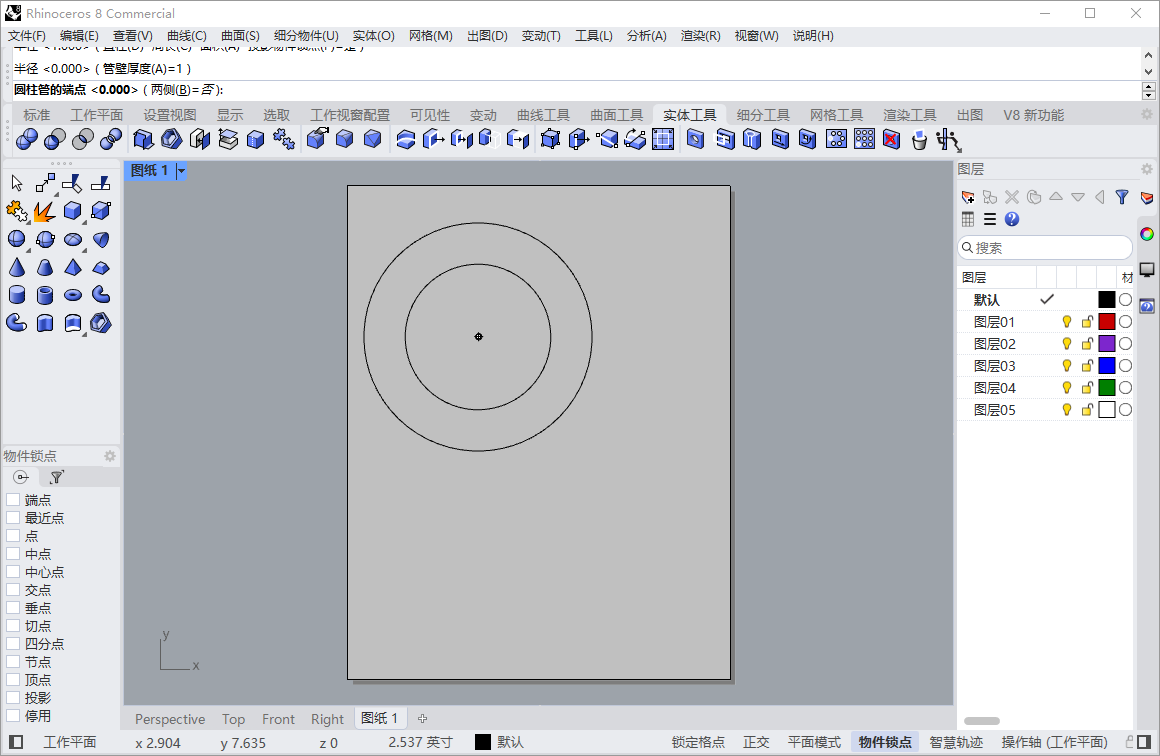Open the 物件锁点 panel gear options

pos(109,456)
